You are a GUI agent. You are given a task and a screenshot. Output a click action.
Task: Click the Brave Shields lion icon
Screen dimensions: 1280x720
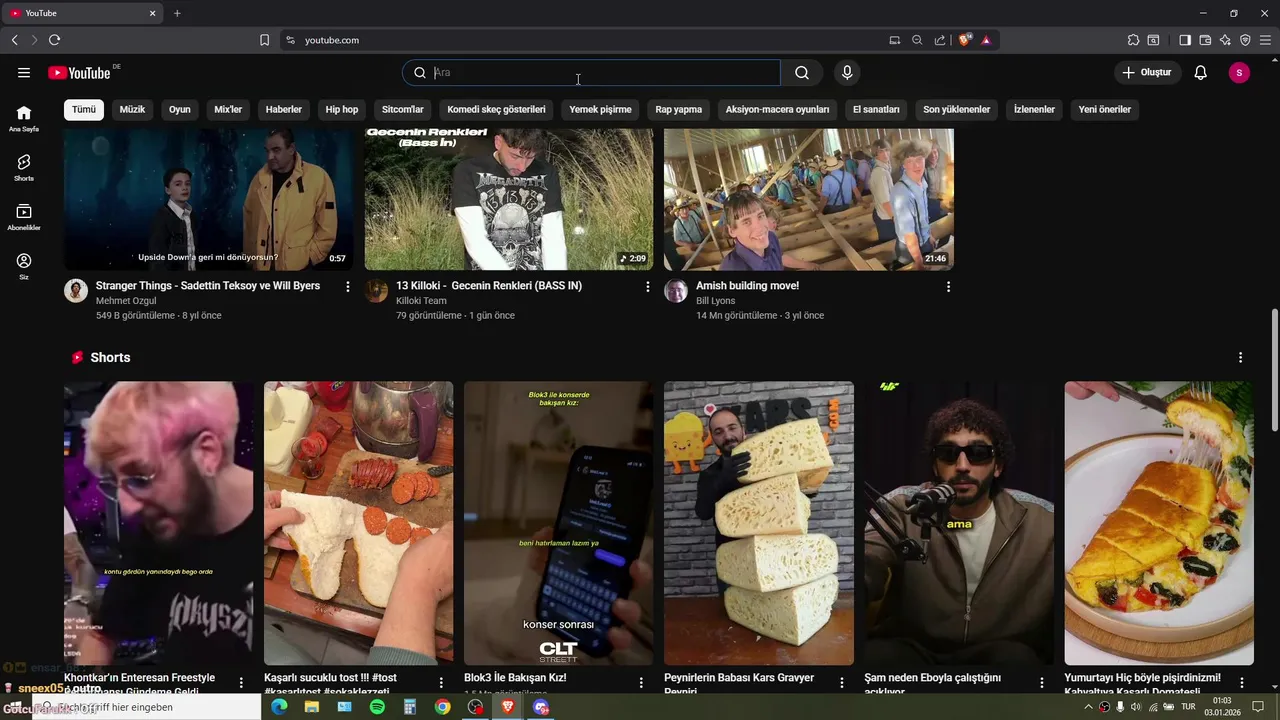point(965,40)
